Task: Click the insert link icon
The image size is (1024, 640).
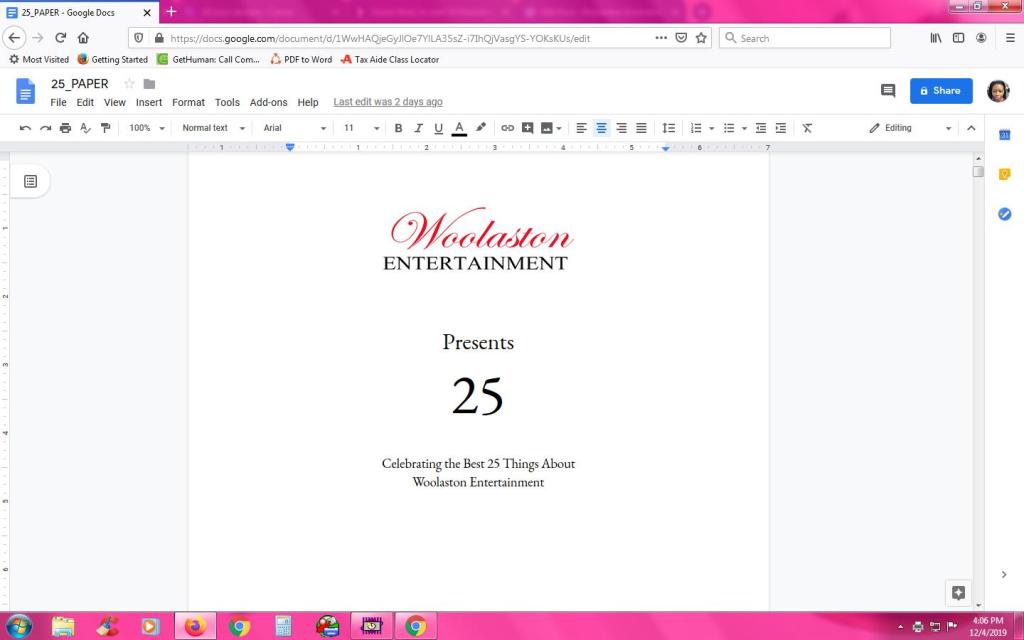Action: click(x=507, y=128)
